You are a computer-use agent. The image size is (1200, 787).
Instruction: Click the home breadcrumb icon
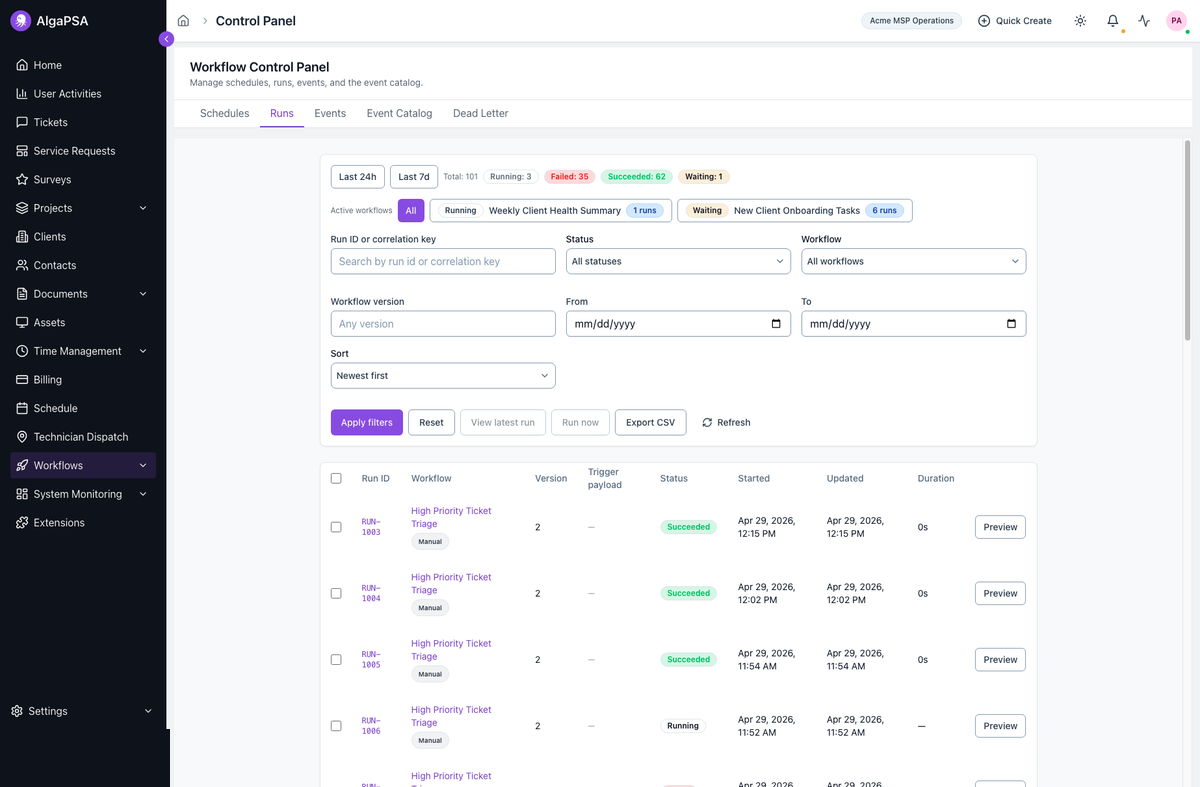tap(183, 21)
